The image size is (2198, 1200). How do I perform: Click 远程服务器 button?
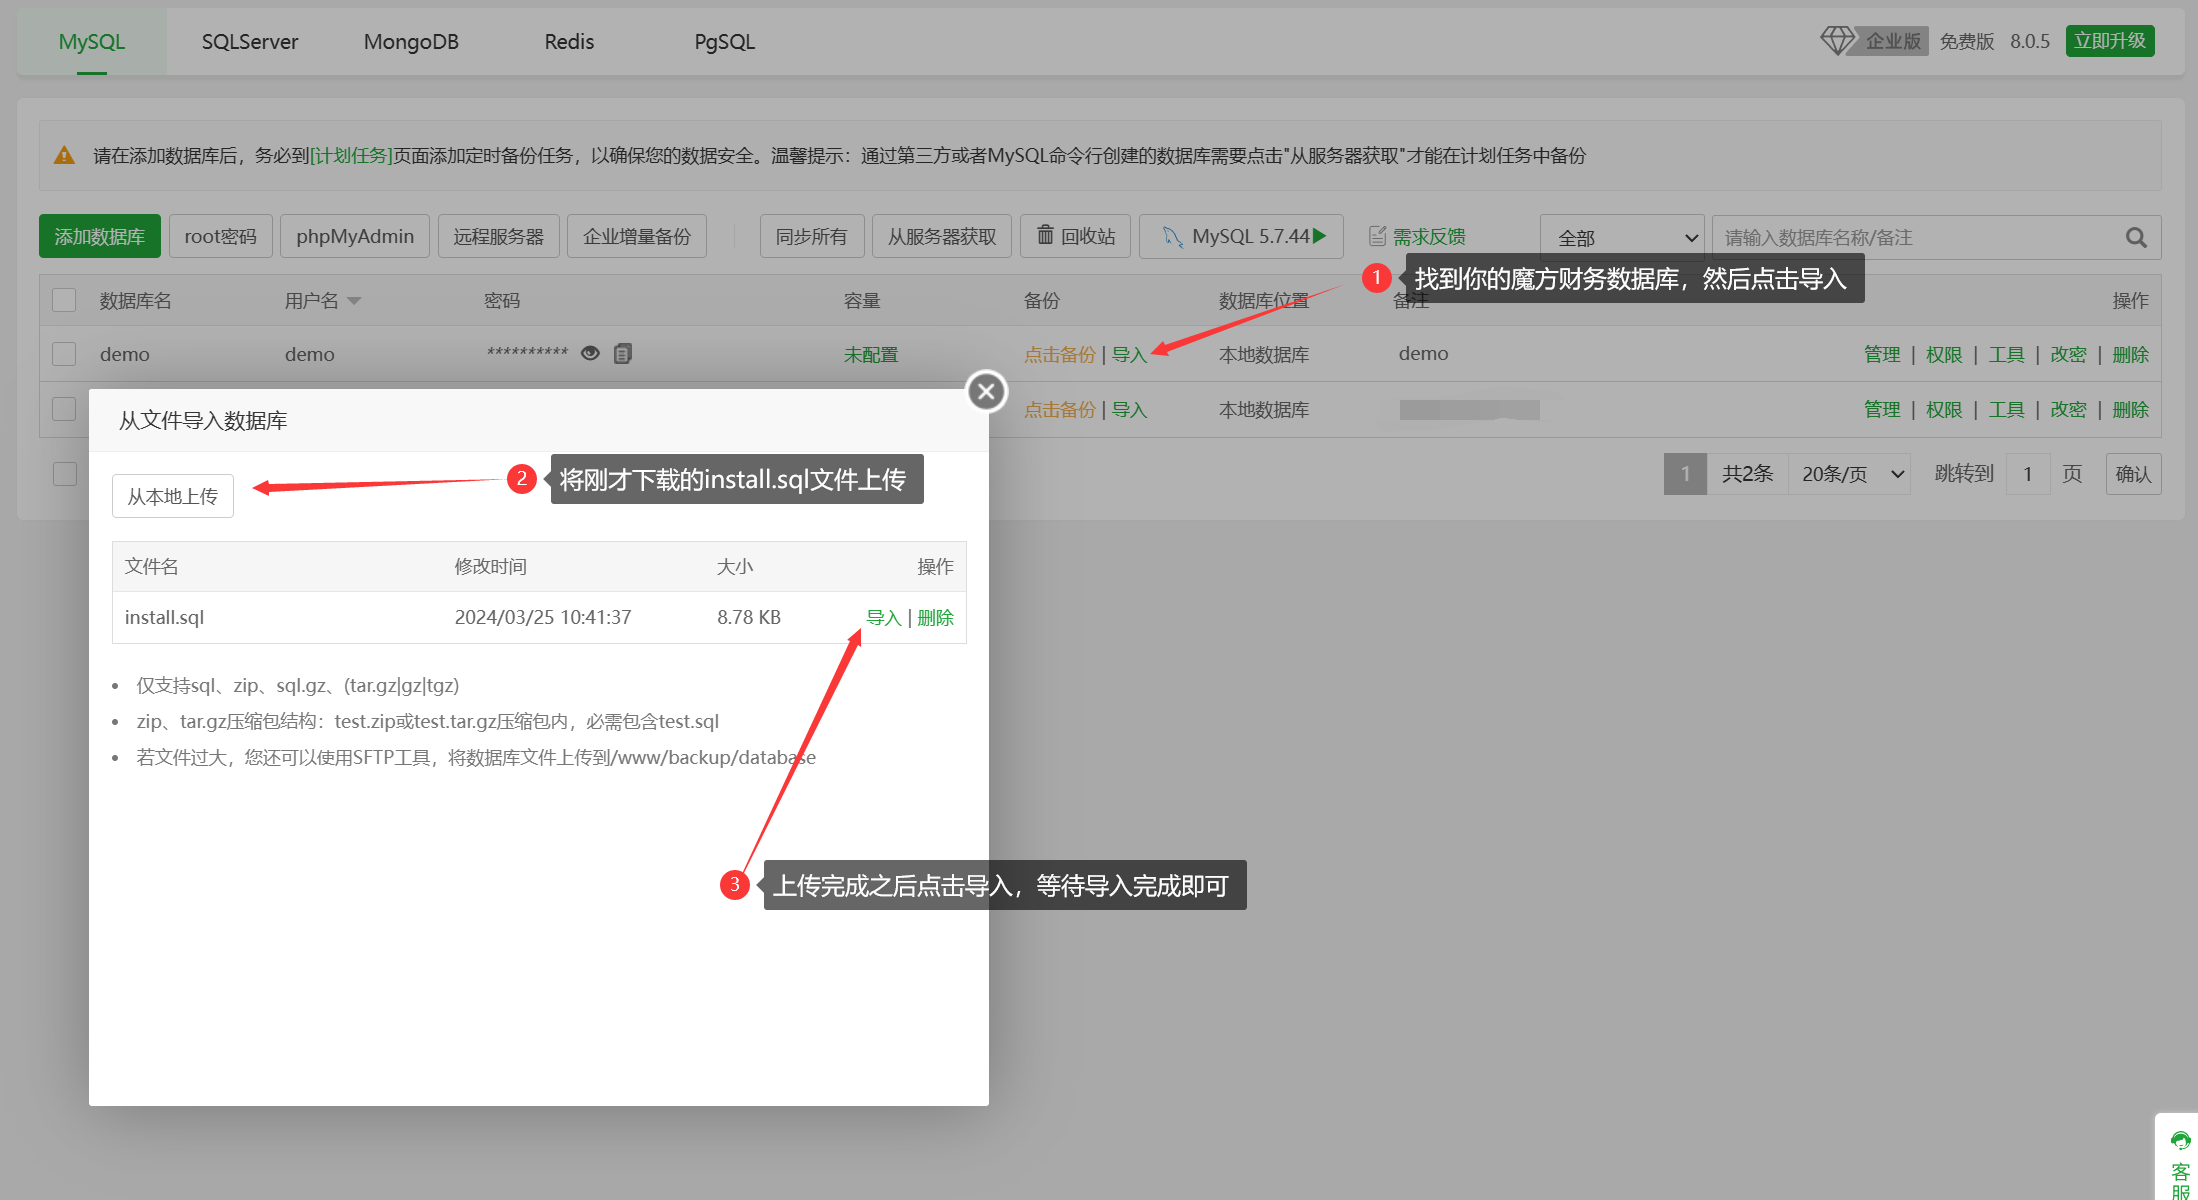point(498,236)
